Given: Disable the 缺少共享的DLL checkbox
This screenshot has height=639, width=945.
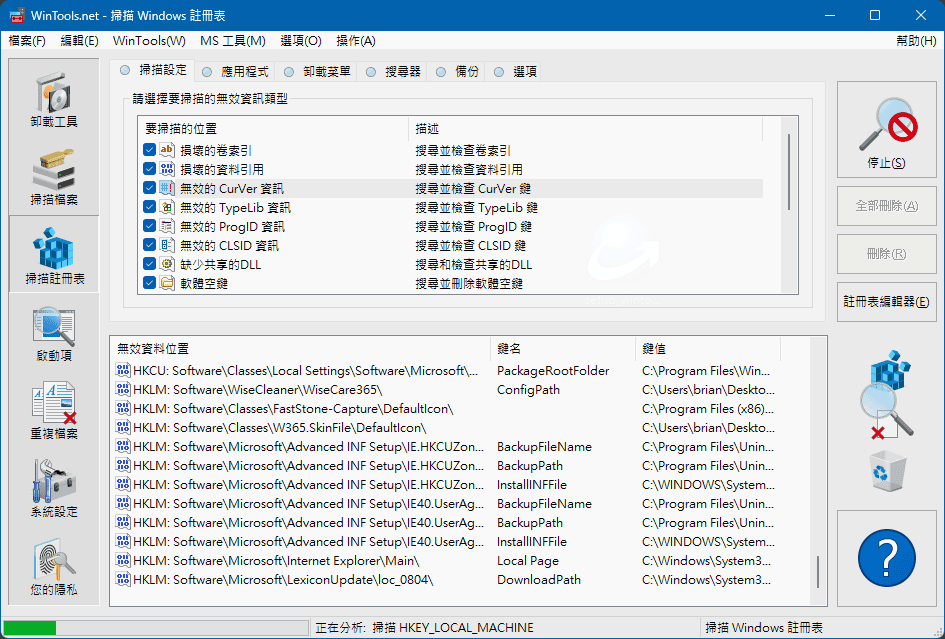Looking at the screenshot, I should click(149, 264).
